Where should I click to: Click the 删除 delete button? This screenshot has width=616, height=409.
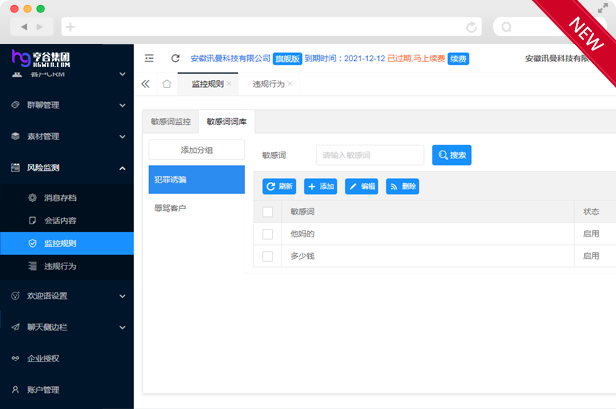(403, 186)
